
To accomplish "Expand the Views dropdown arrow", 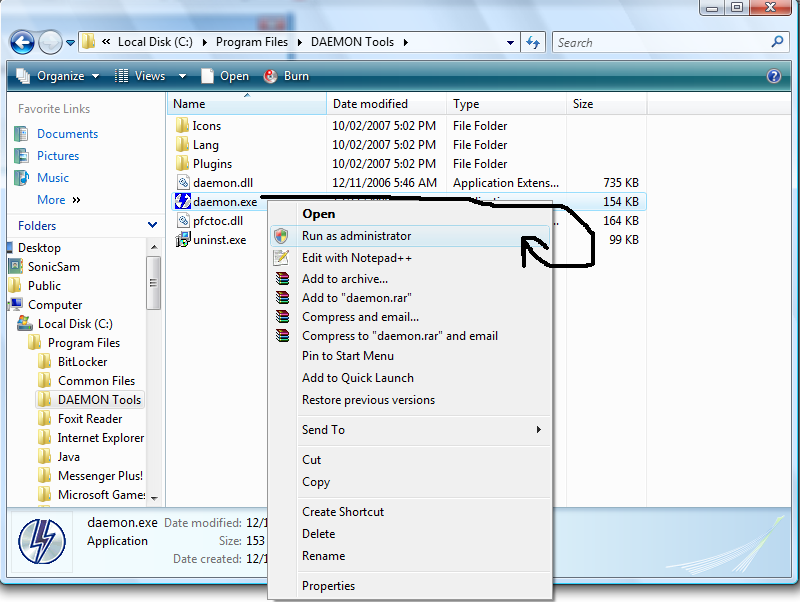I will pos(182,77).
